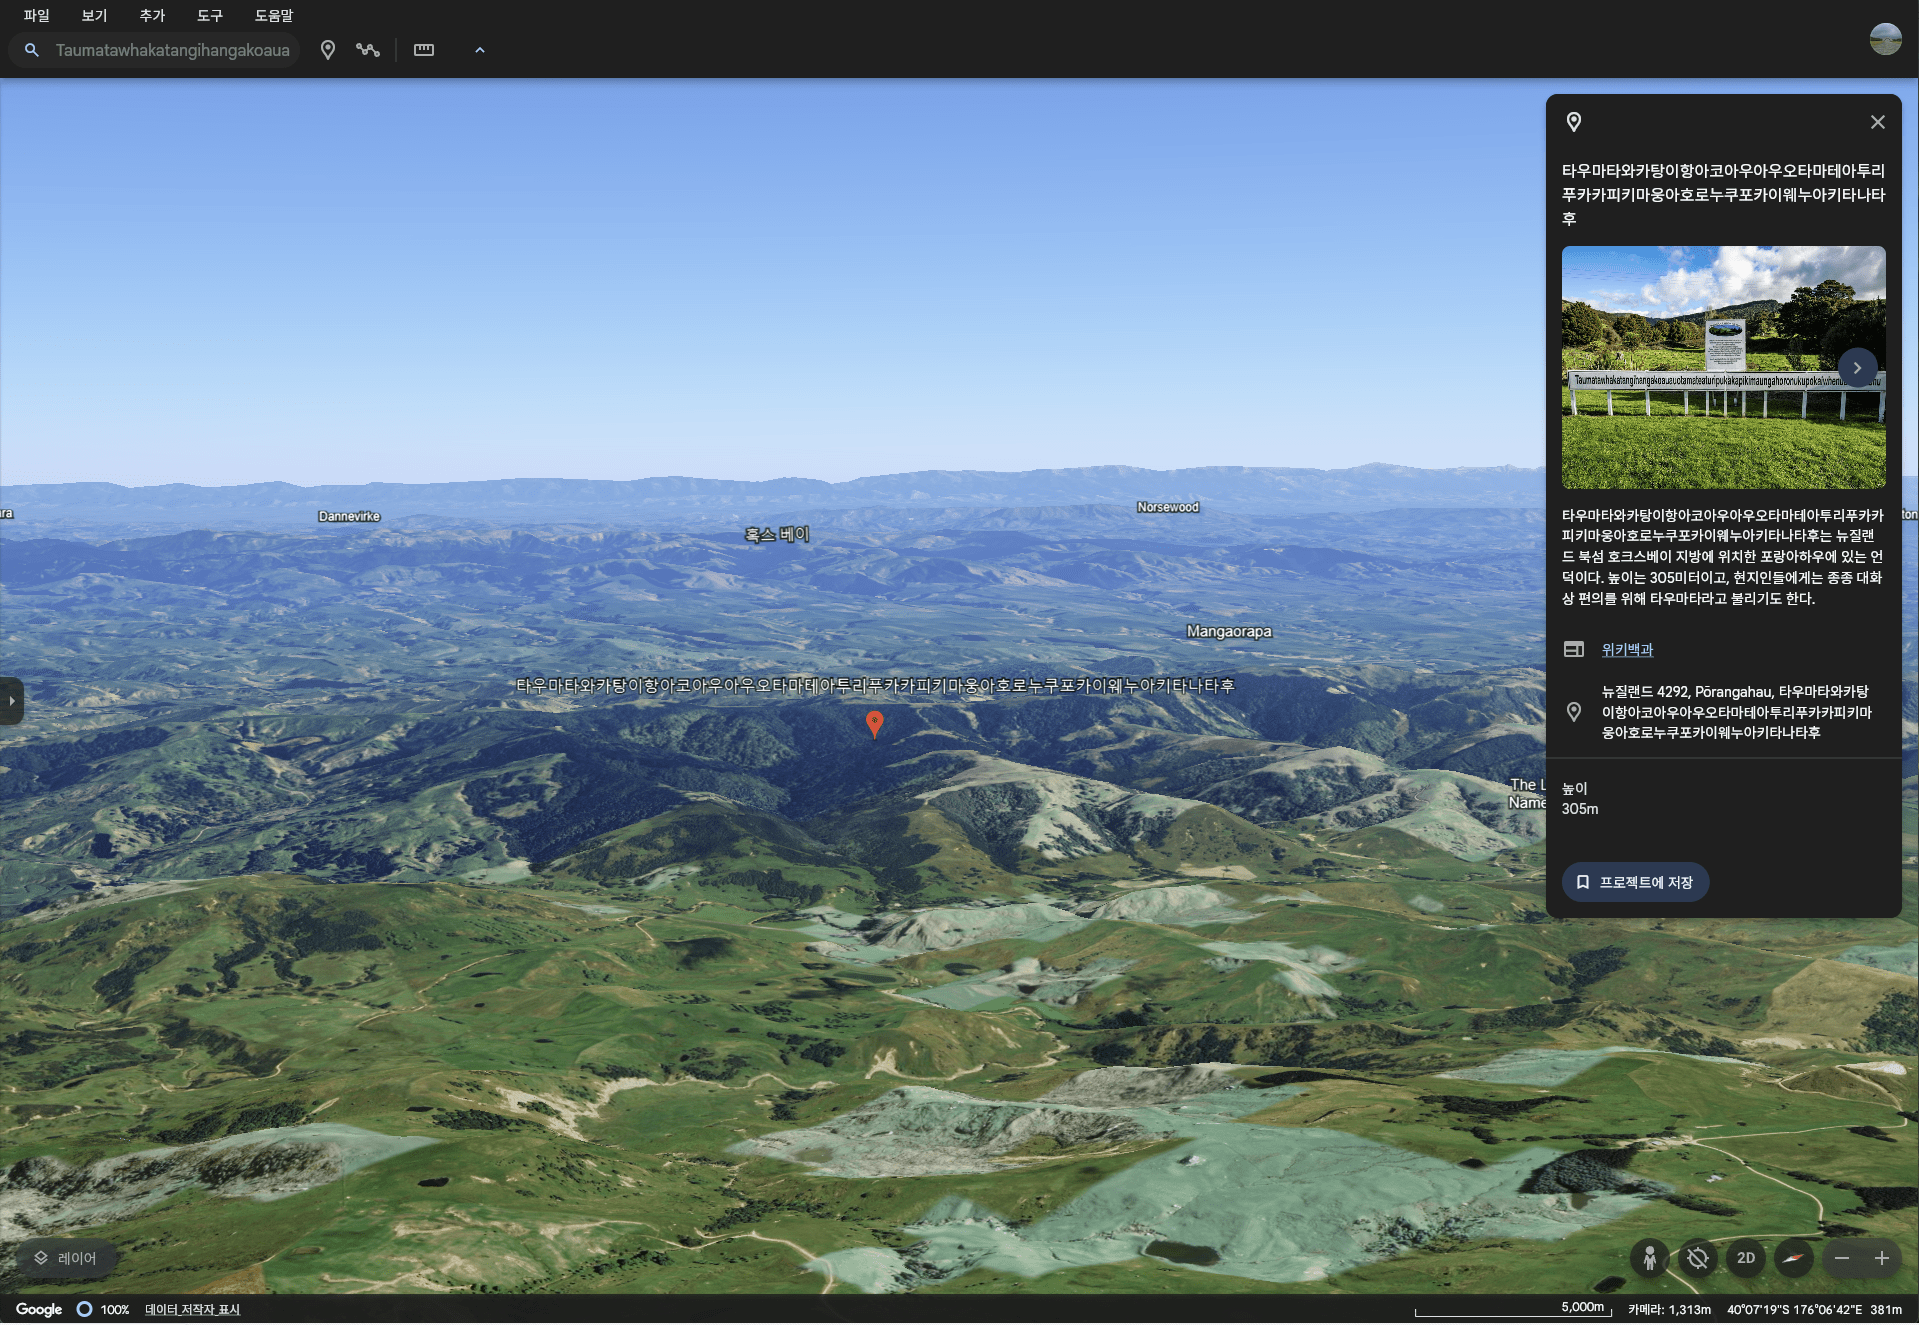Open the 위키백과 link
Viewport: 1919px width, 1325px height.
tap(1627, 649)
